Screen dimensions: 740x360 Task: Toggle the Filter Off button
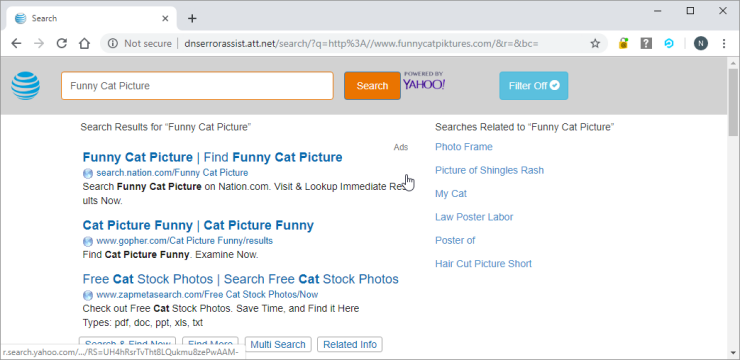(x=534, y=85)
